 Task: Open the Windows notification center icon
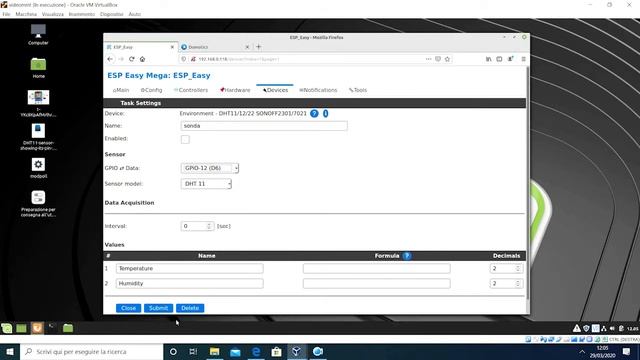627,351
